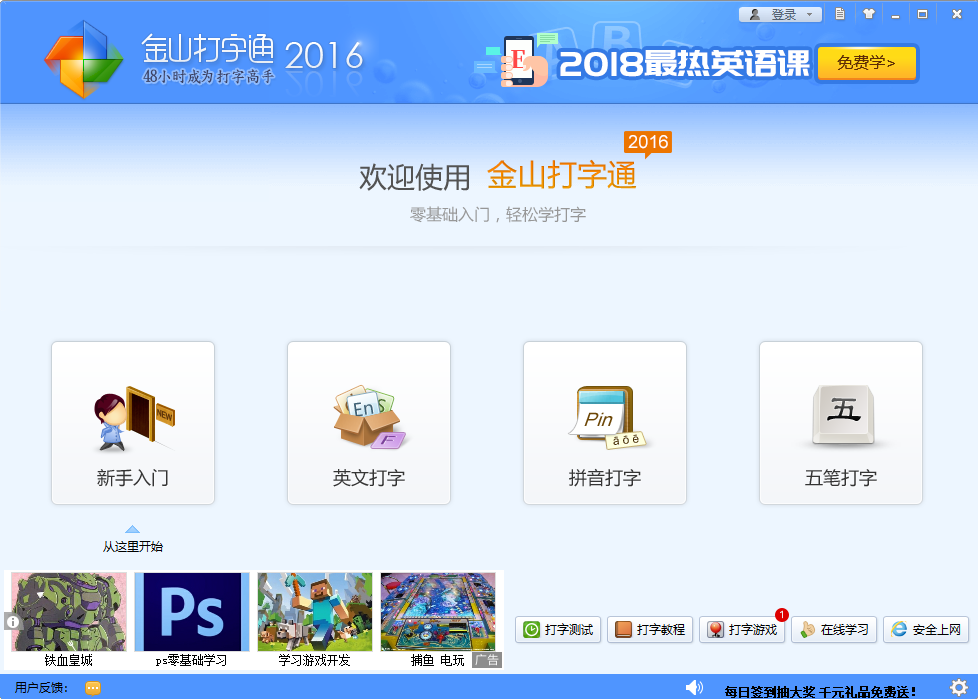This screenshot has width=978, height=699.
Task: Open the user feedback chat bubble icon
Action: point(93,688)
